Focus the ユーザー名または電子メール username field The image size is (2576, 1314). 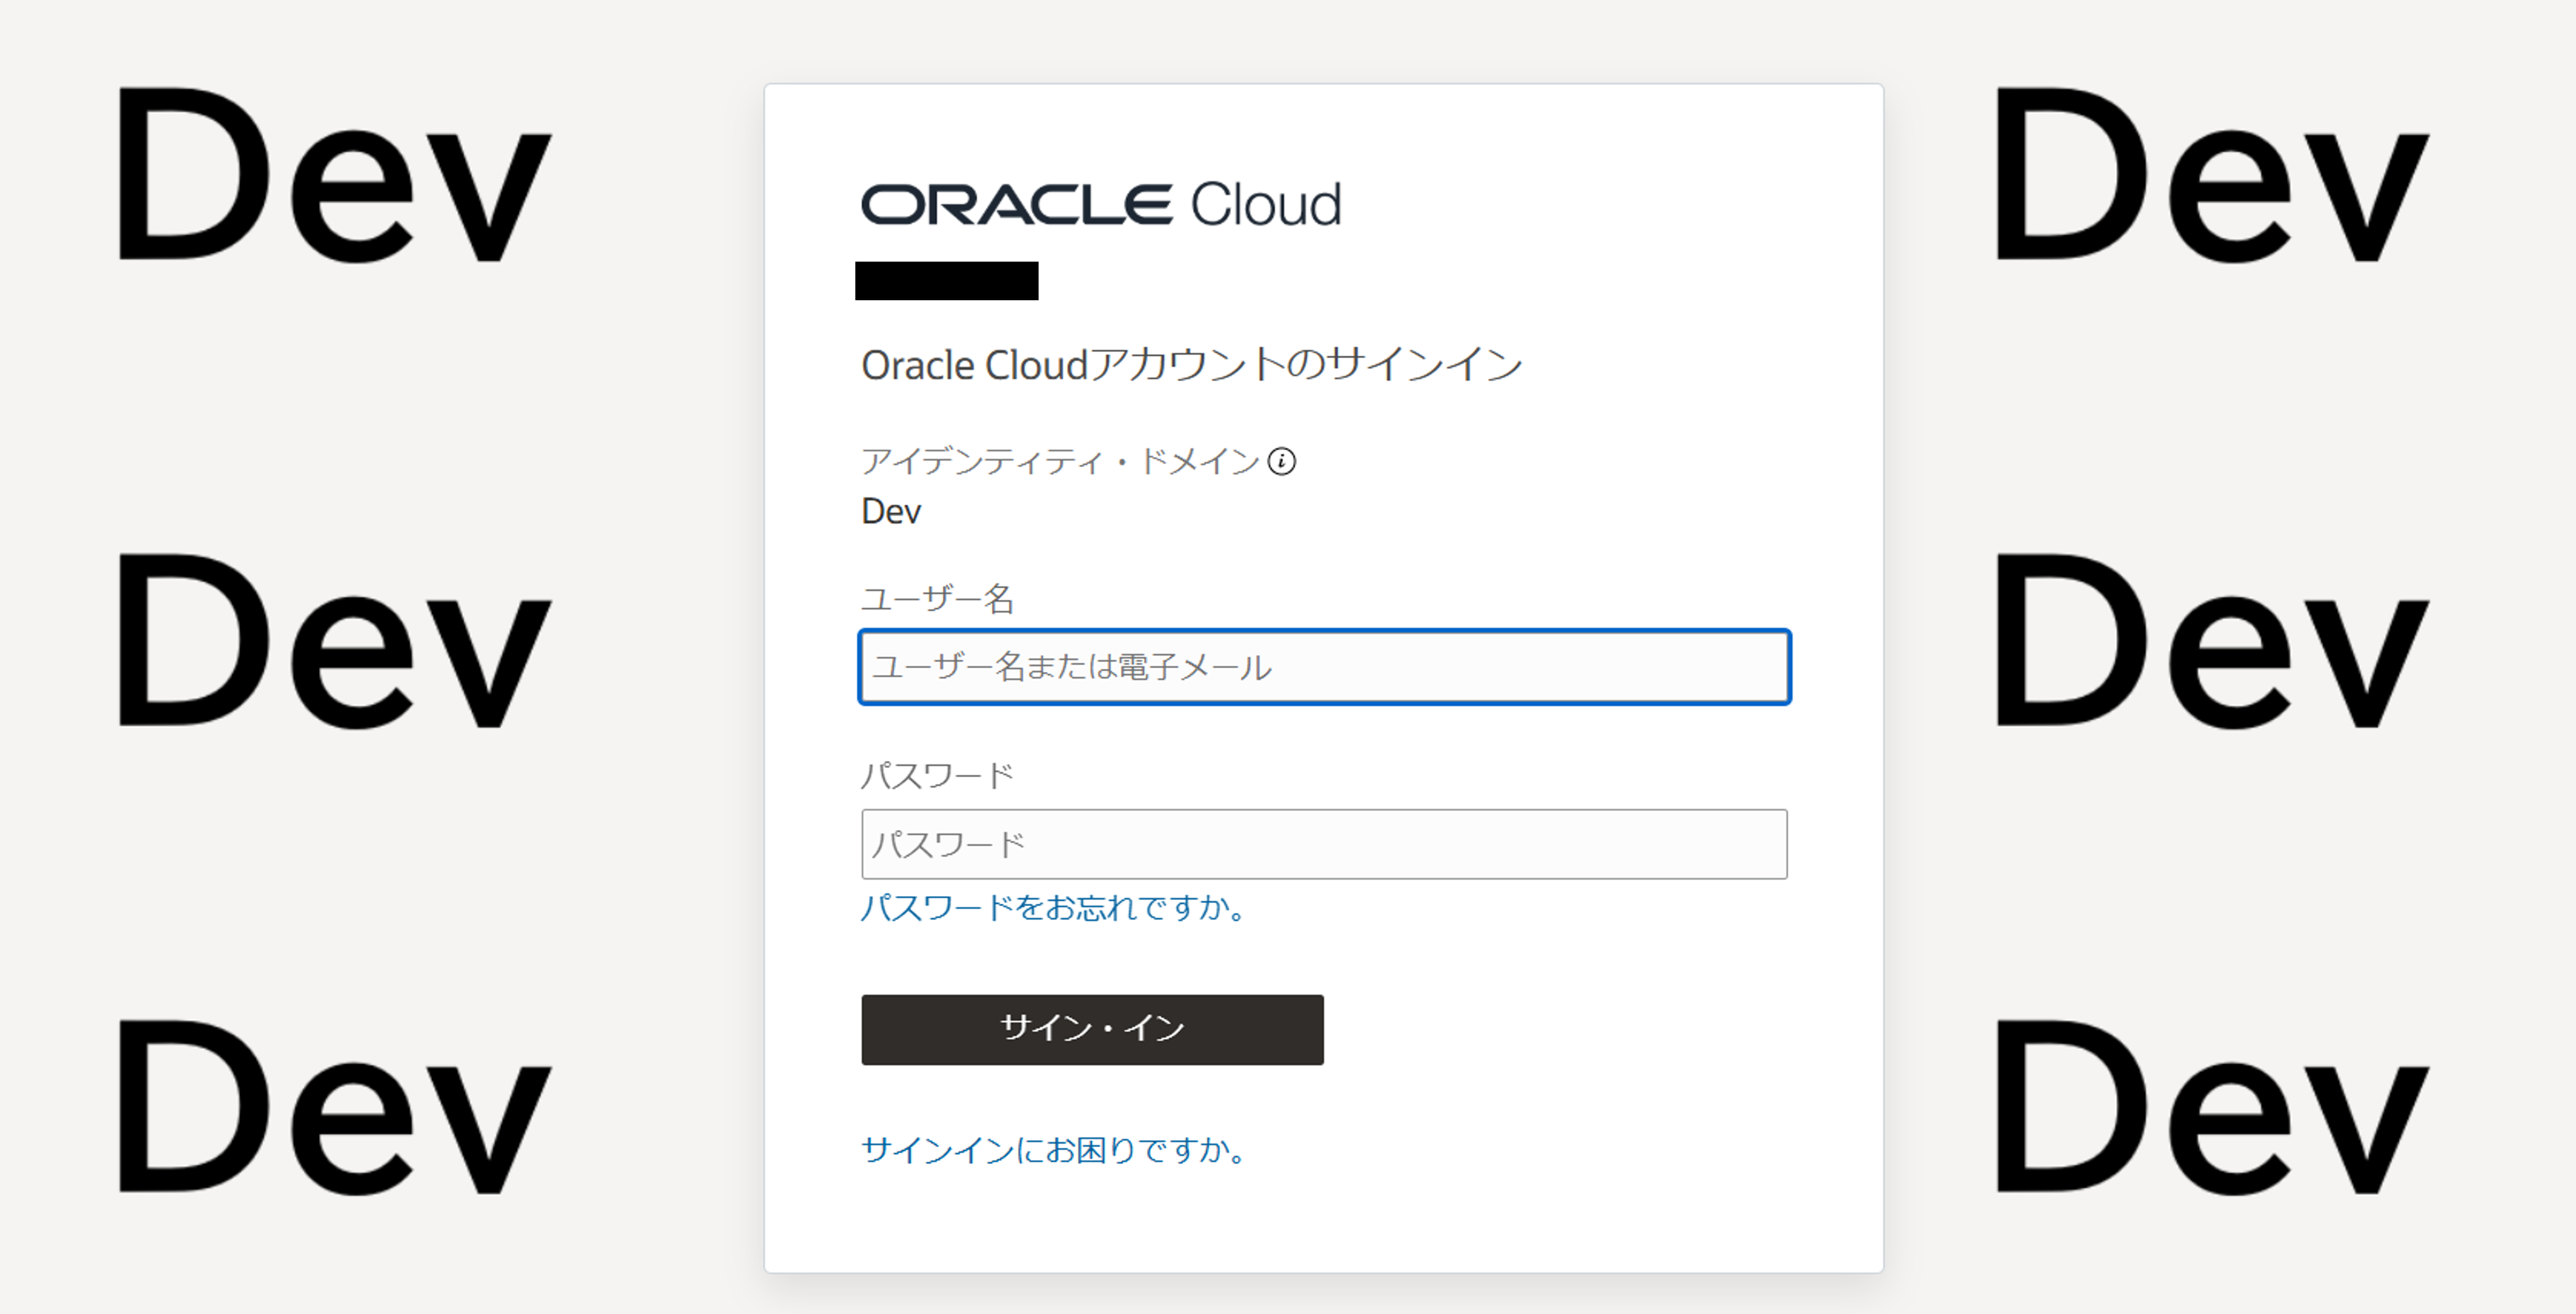pyautogui.click(x=1324, y=667)
